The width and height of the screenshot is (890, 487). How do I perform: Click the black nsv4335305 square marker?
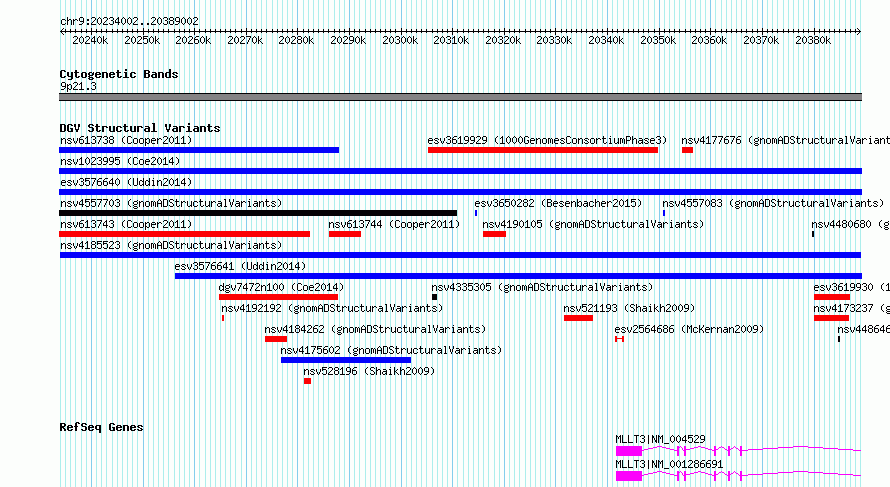(434, 297)
